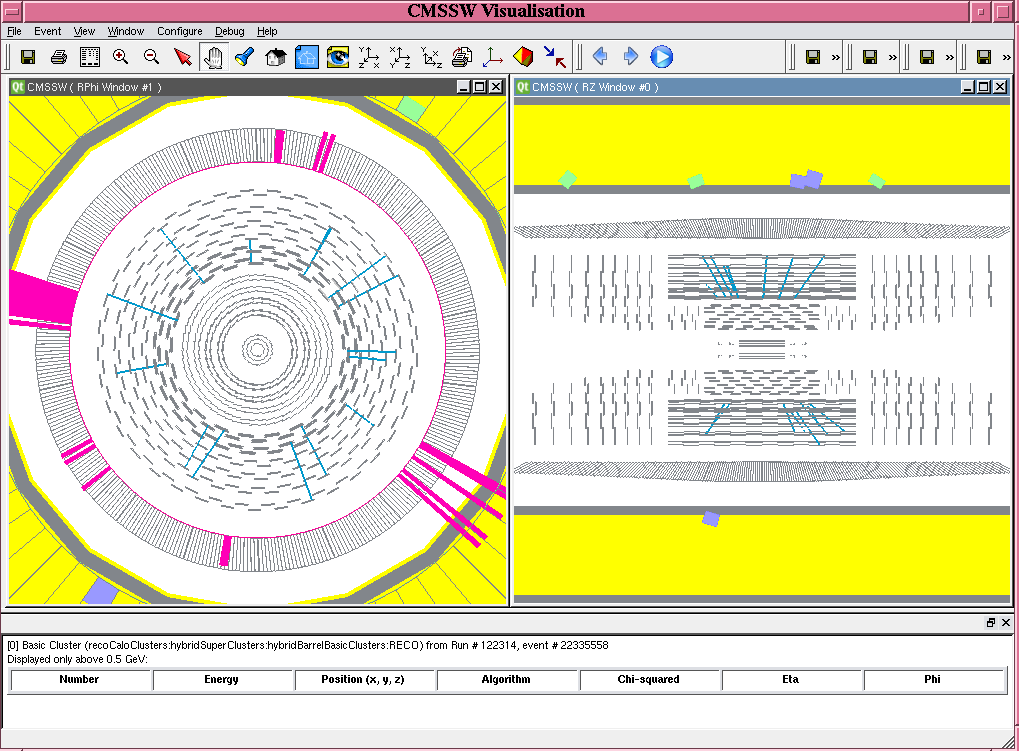
Task: Open the table grid view icon
Action: tap(90, 57)
